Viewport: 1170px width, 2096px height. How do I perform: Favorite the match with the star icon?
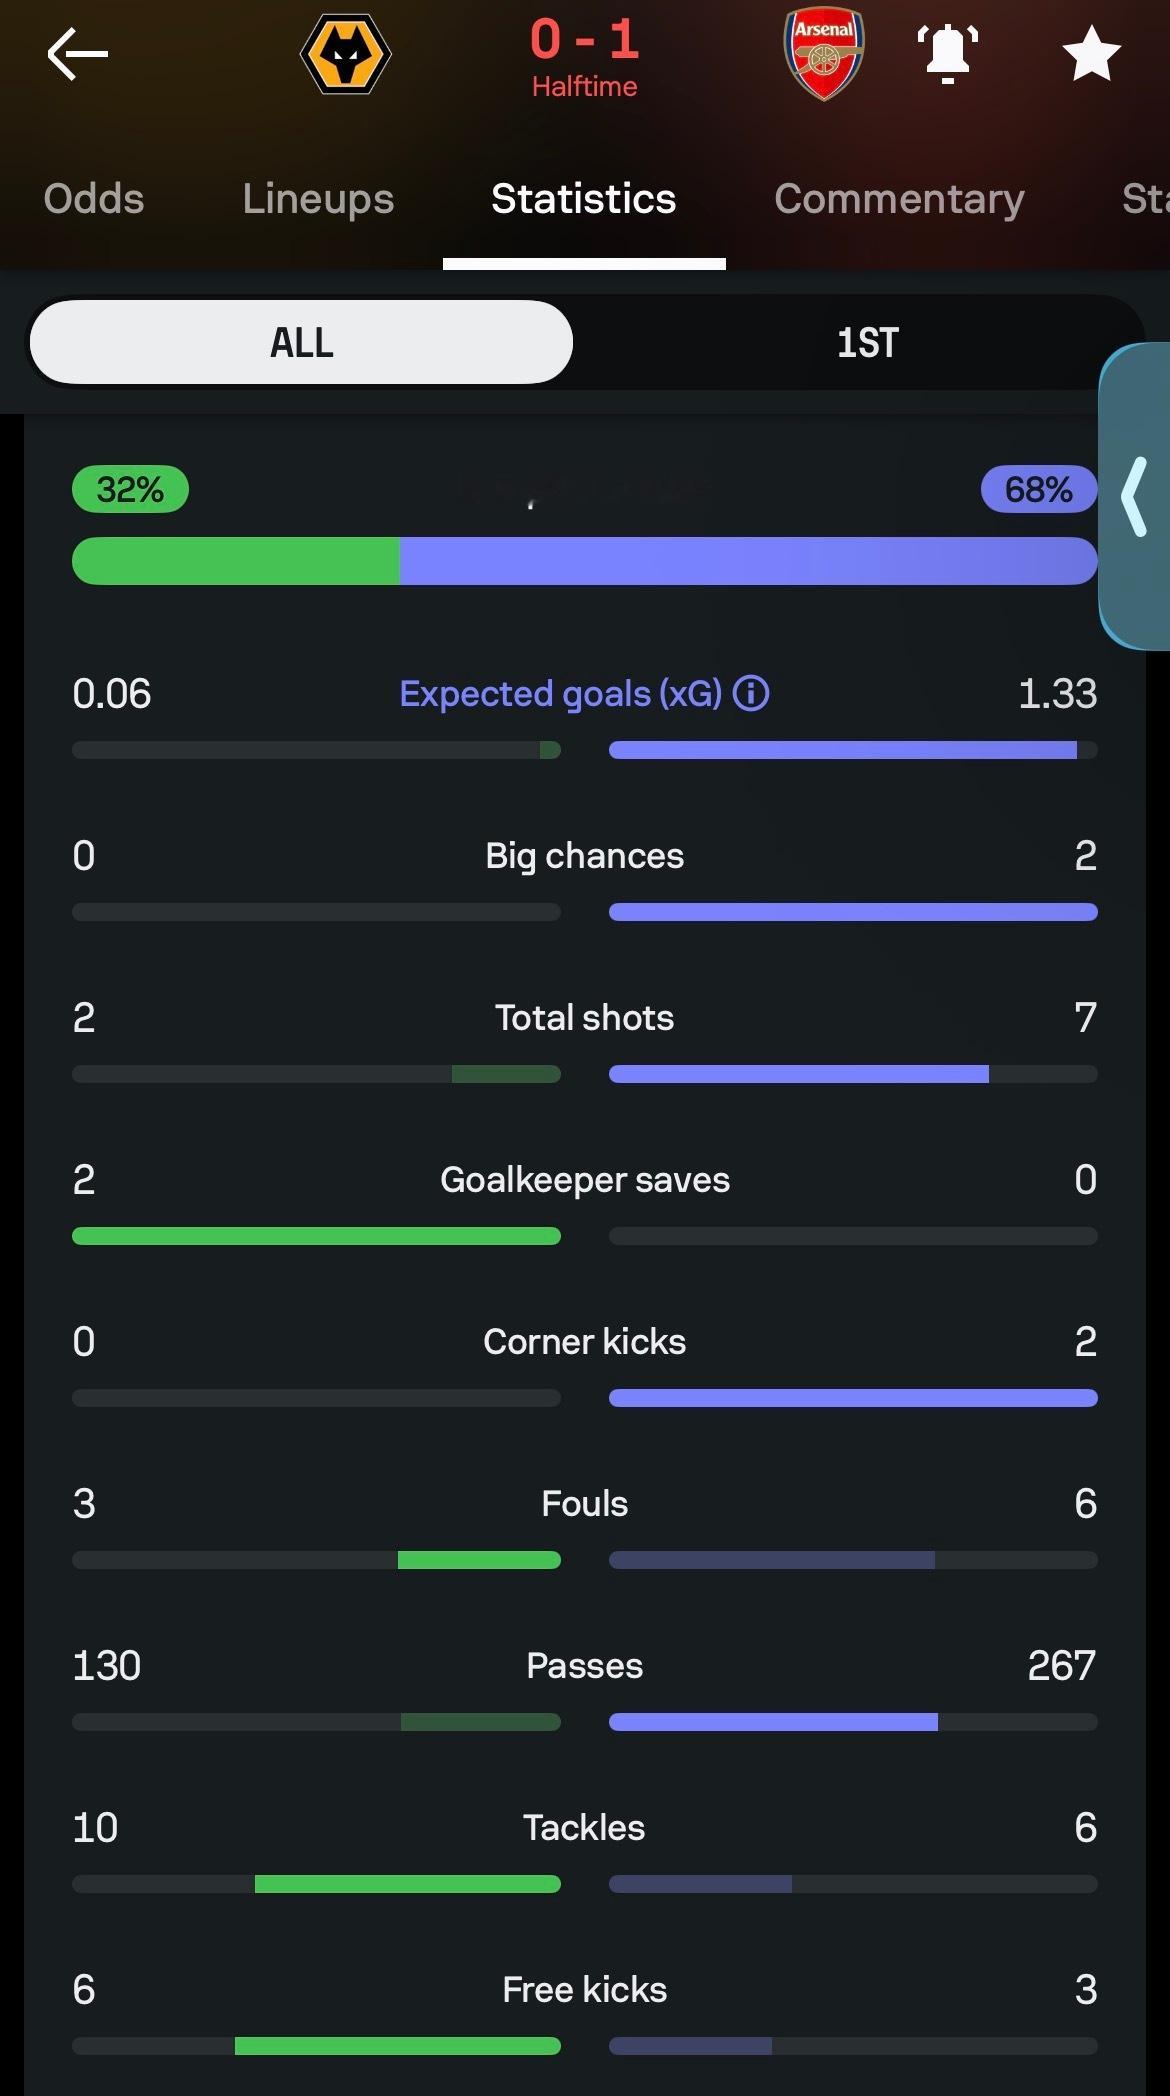1090,53
